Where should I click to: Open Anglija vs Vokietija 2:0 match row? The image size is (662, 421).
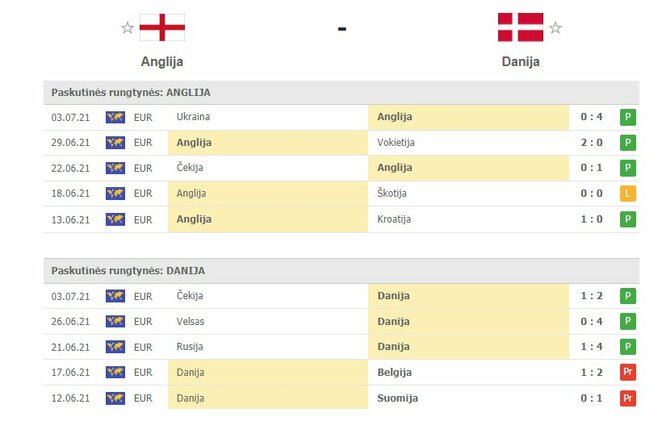click(341, 143)
